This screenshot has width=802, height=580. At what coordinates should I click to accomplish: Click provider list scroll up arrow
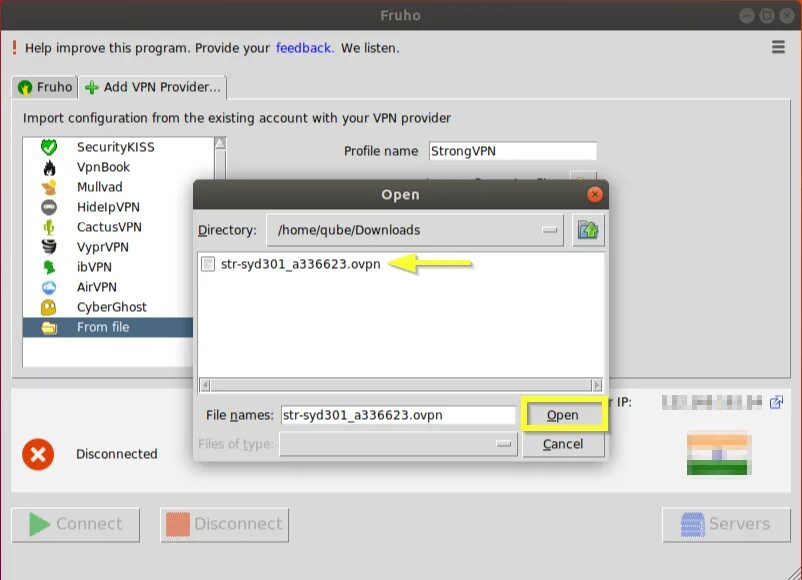220,143
